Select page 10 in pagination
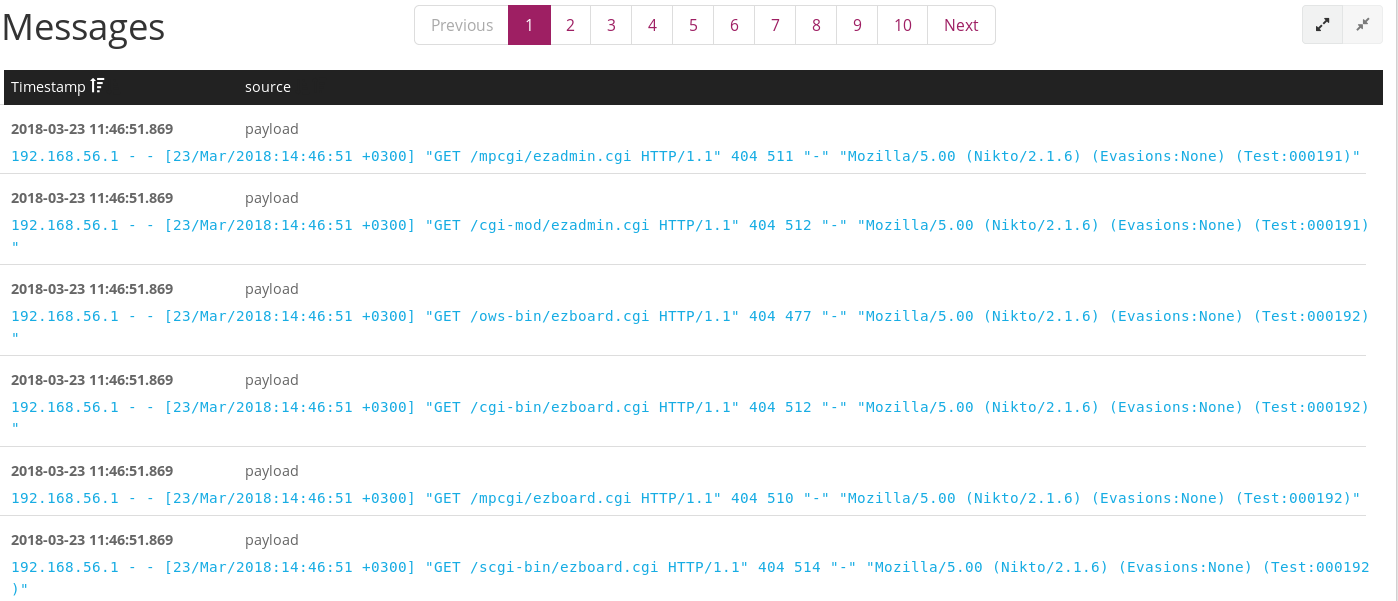This screenshot has width=1398, height=601. click(x=903, y=25)
